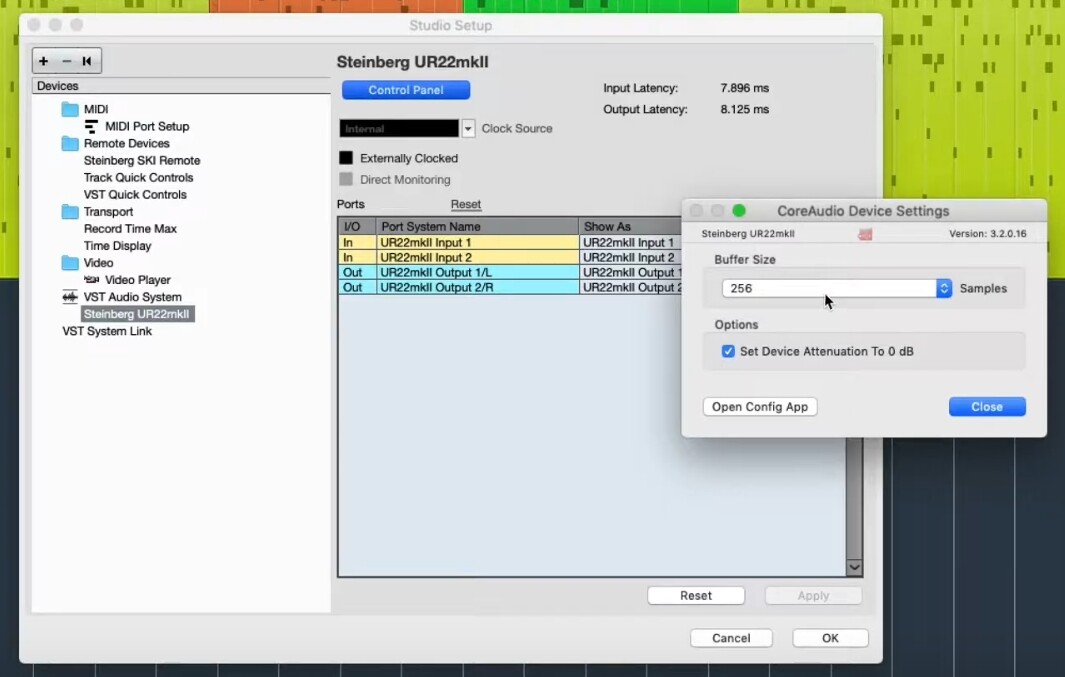
Task: Select Video Player entry
Action: (x=138, y=280)
